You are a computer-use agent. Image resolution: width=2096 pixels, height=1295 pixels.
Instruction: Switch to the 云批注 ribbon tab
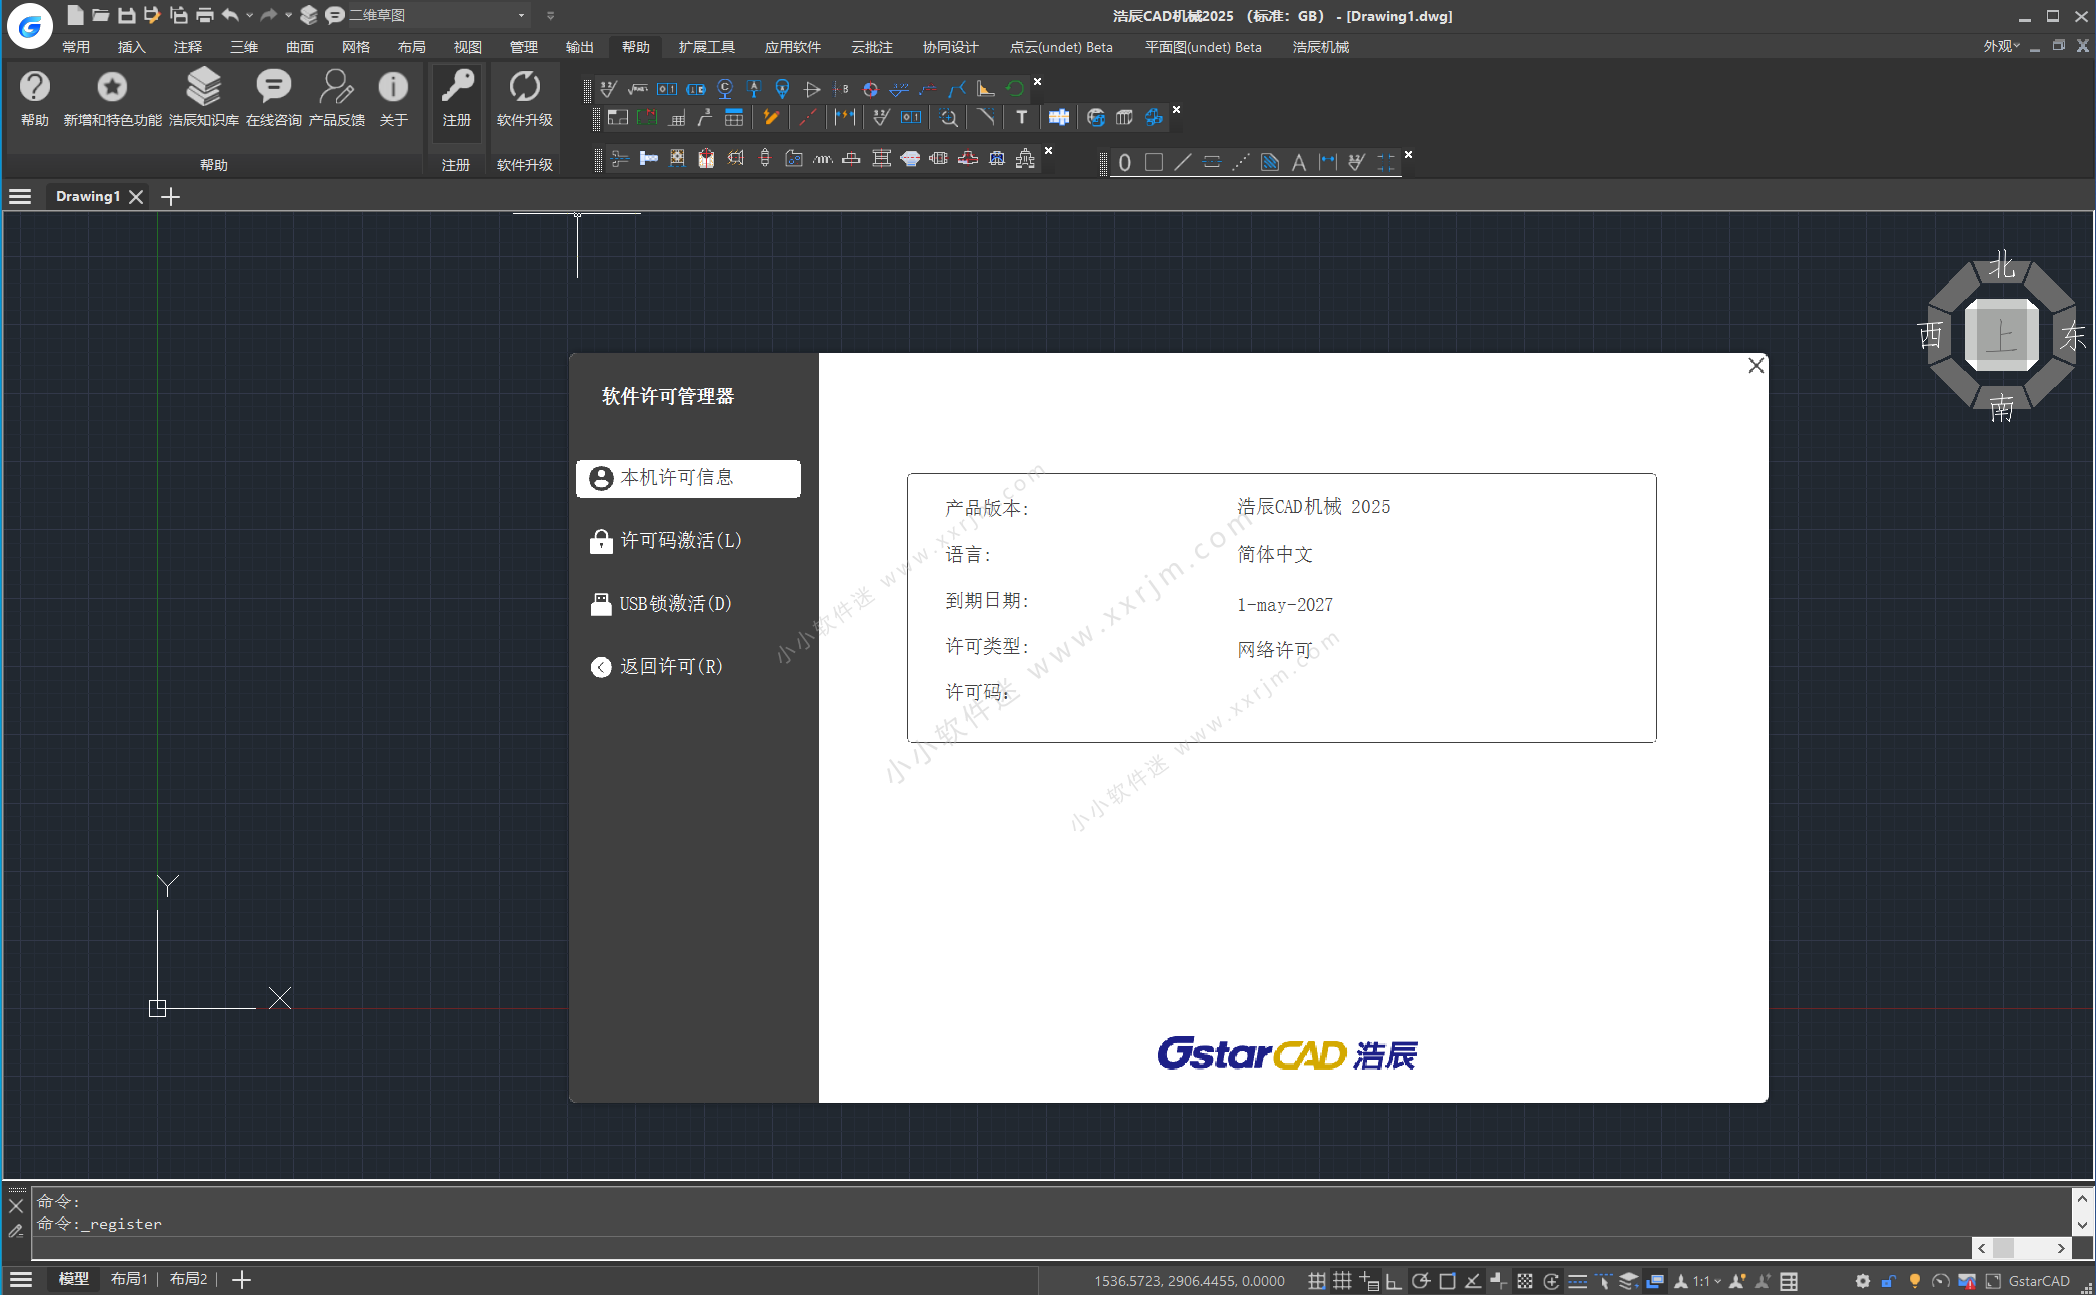click(871, 47)
